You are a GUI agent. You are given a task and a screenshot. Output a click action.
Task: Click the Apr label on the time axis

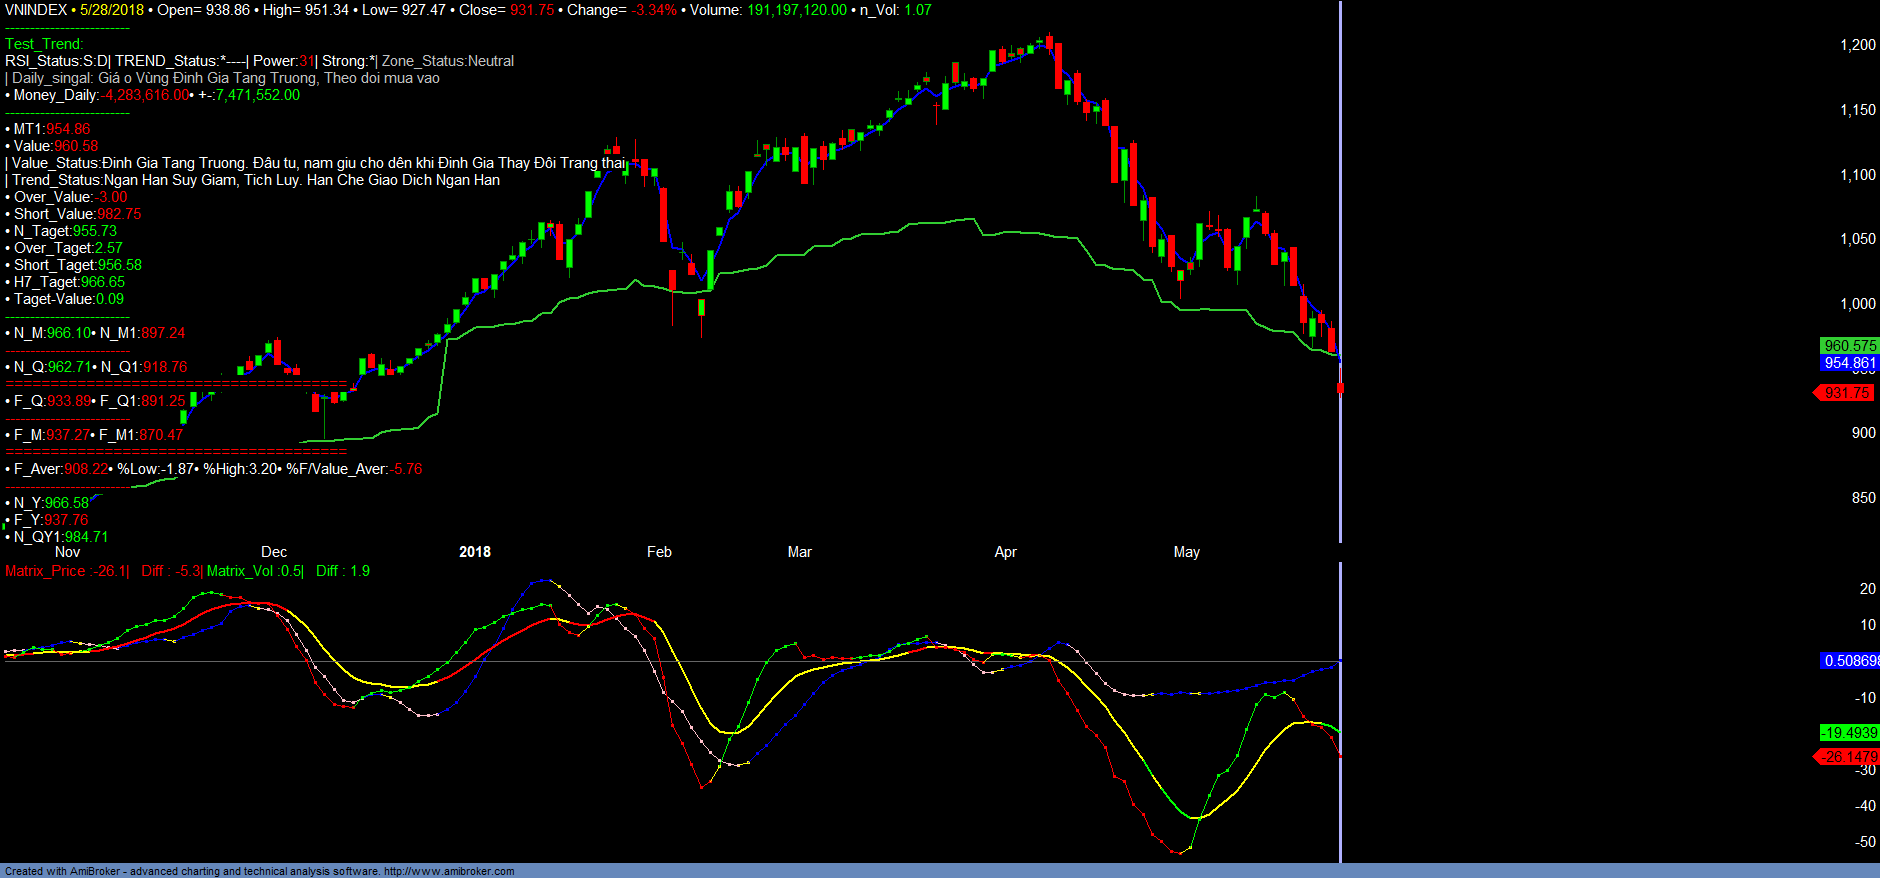pyautogui.click(x=1005, y=552)
